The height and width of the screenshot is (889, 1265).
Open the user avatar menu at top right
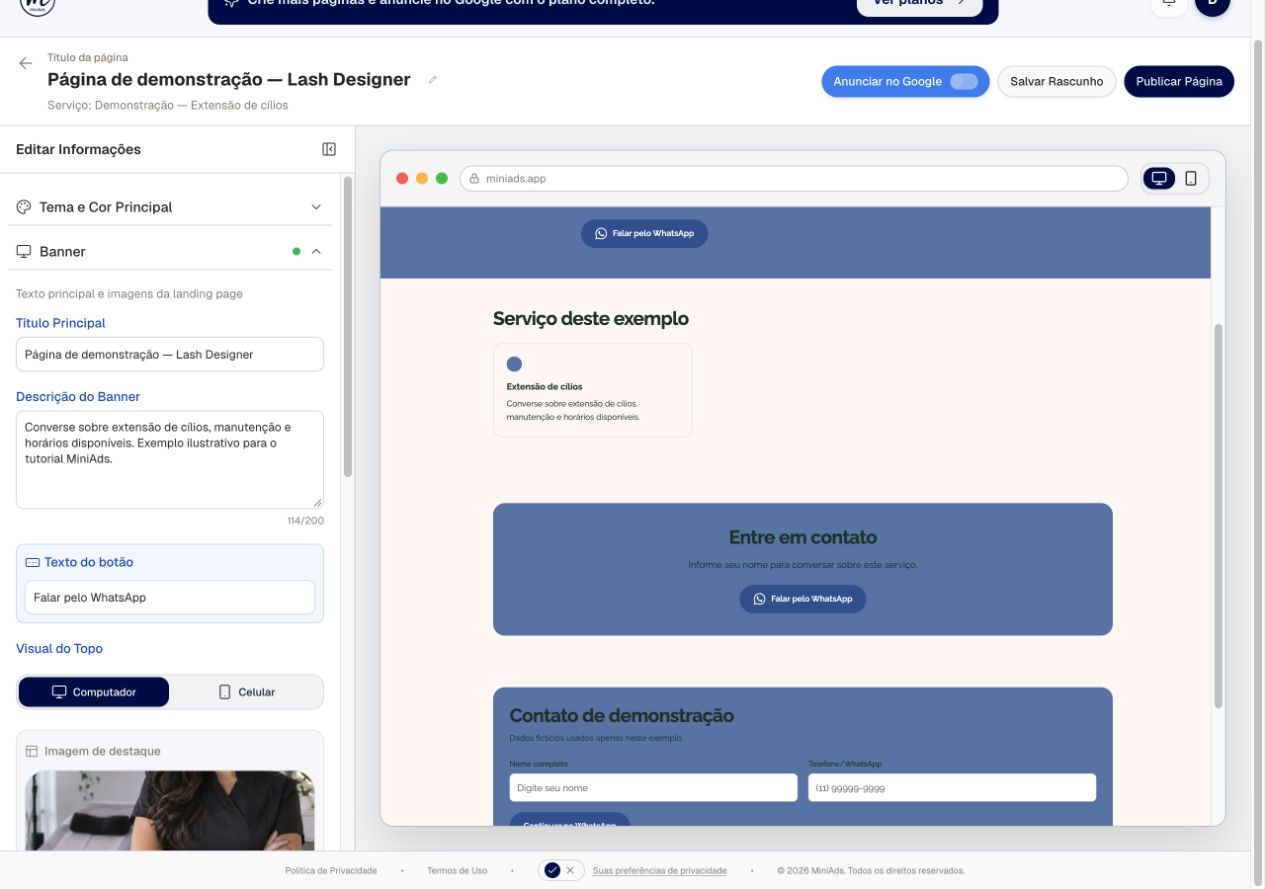[x=1212, y=5]
